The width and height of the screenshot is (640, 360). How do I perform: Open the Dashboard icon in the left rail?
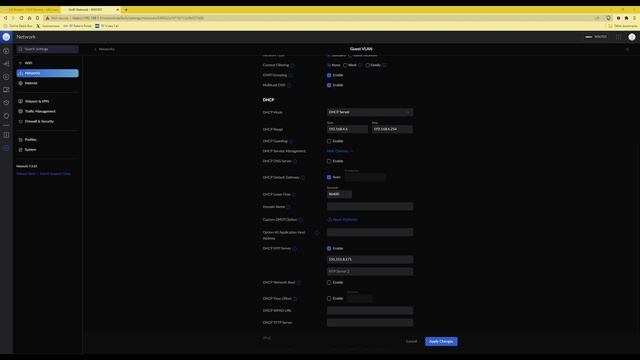pos(6,51)
